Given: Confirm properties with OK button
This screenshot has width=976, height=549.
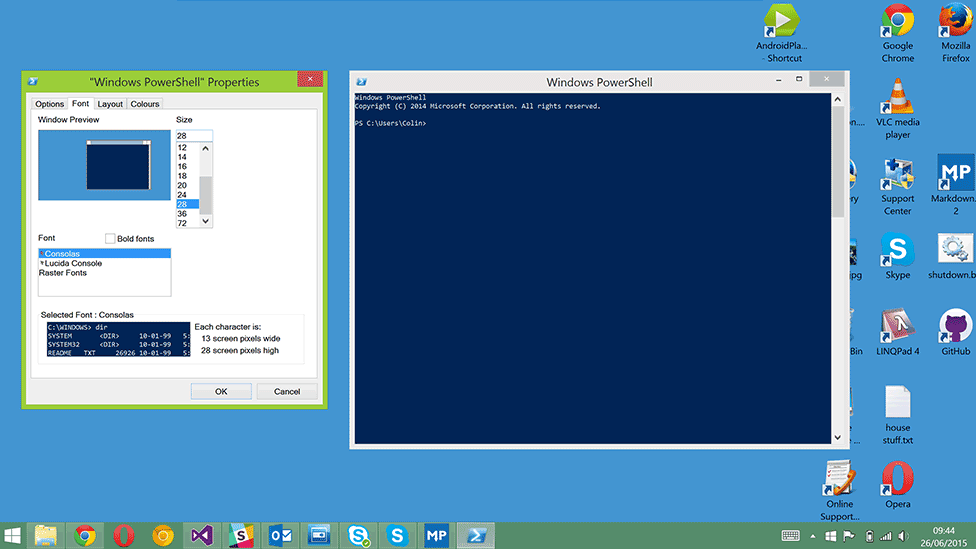Looking at the screenshot, I should (x=221, y=392).
